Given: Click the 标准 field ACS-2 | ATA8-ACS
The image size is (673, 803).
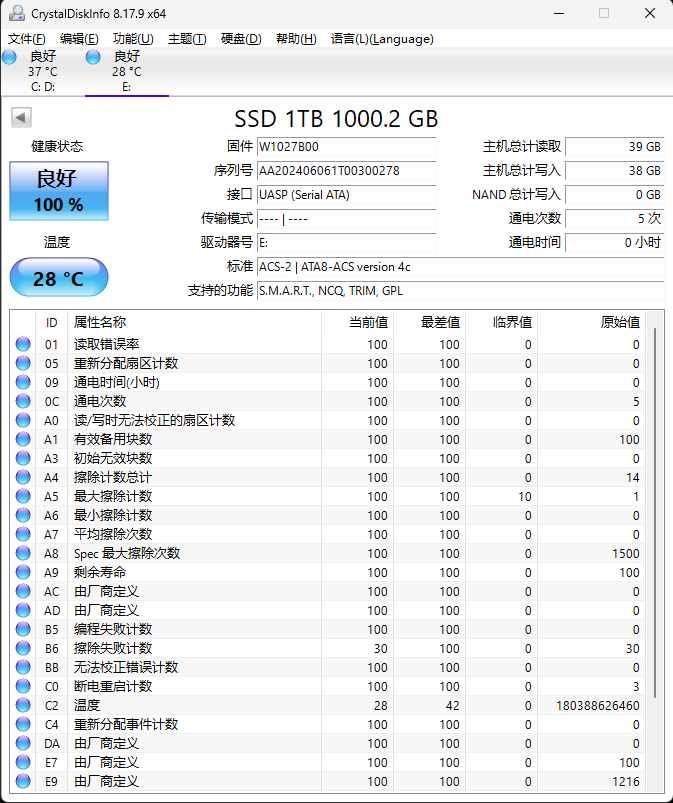Looking at the screenshot, I should pyautogui.click(x=460, y=267).
